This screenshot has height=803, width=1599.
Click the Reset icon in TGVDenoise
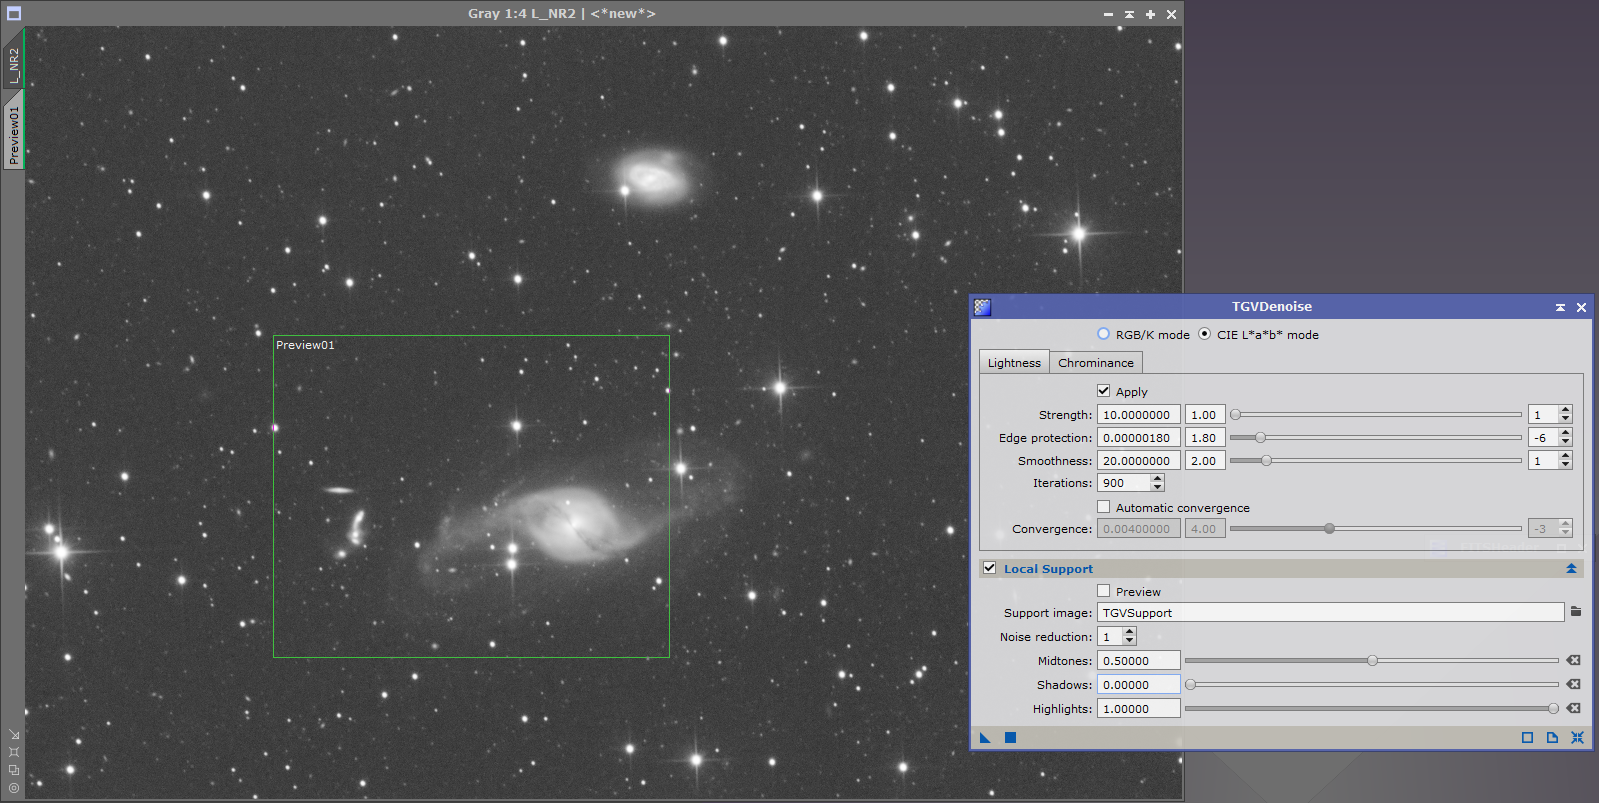coord(1577,738)
